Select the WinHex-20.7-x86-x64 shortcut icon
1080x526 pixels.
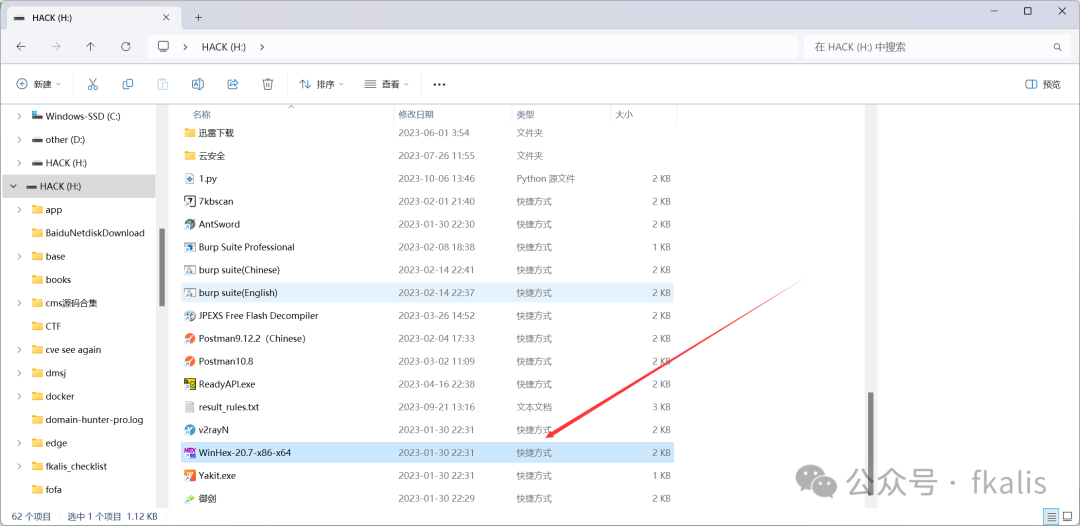(x=190, y=452)
